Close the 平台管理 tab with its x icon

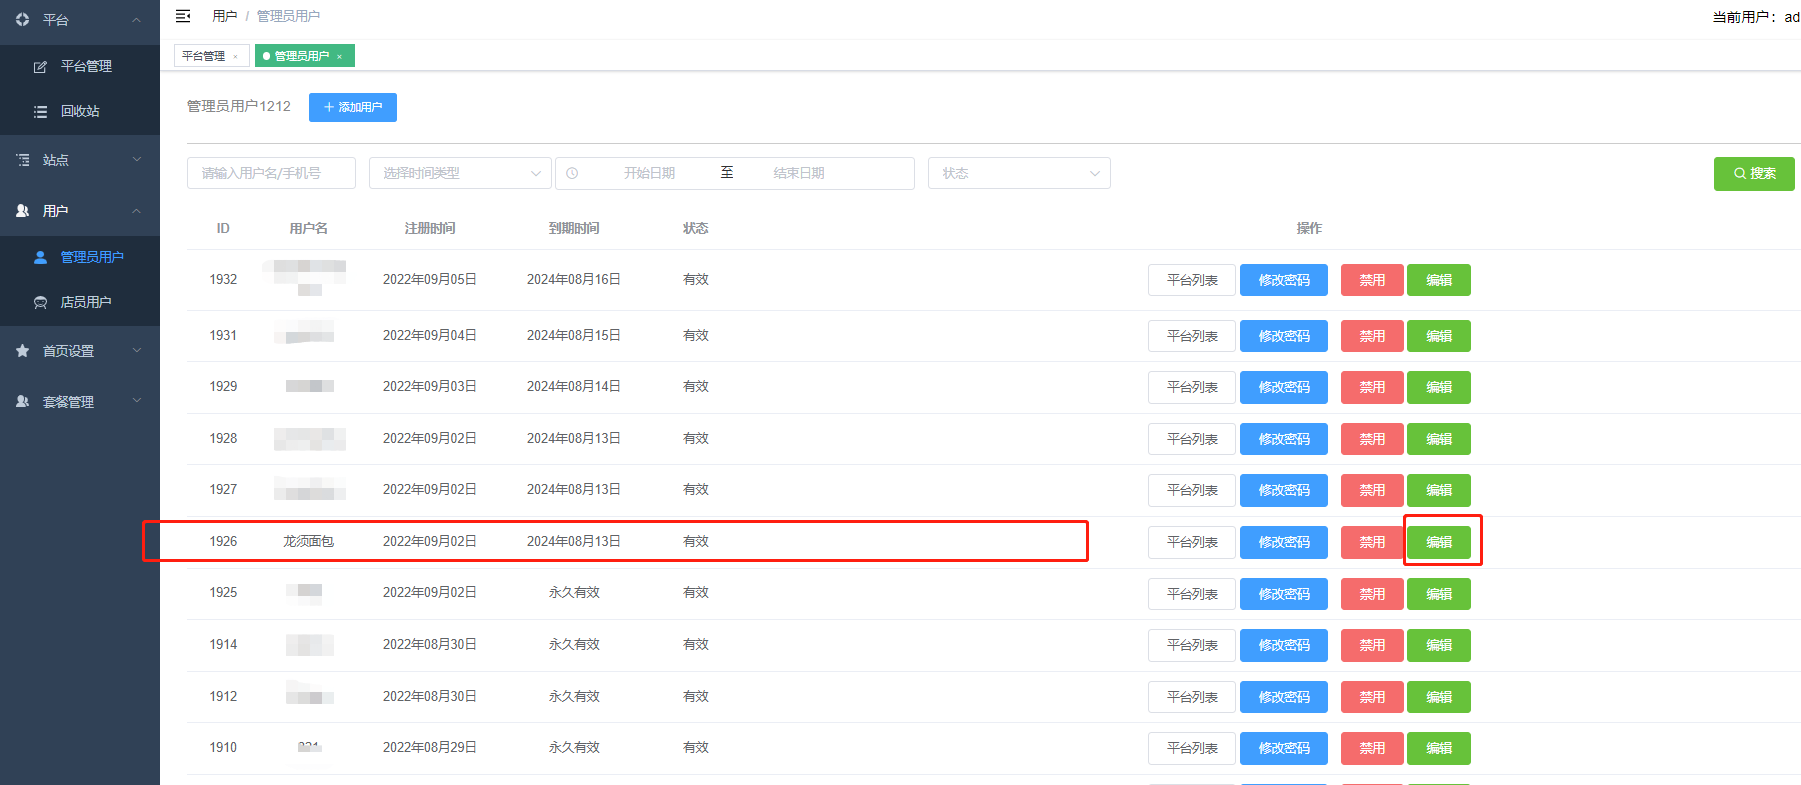235,57
